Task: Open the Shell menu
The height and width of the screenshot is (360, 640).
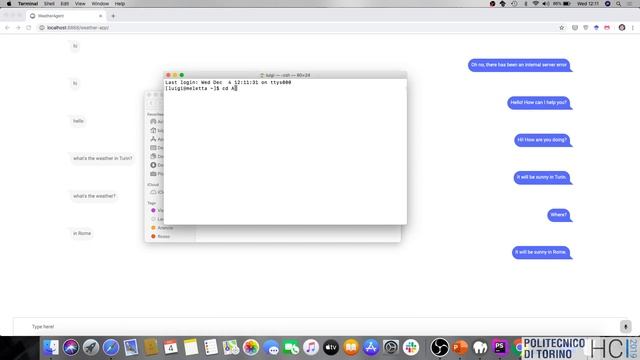Action: coord(49,4)
